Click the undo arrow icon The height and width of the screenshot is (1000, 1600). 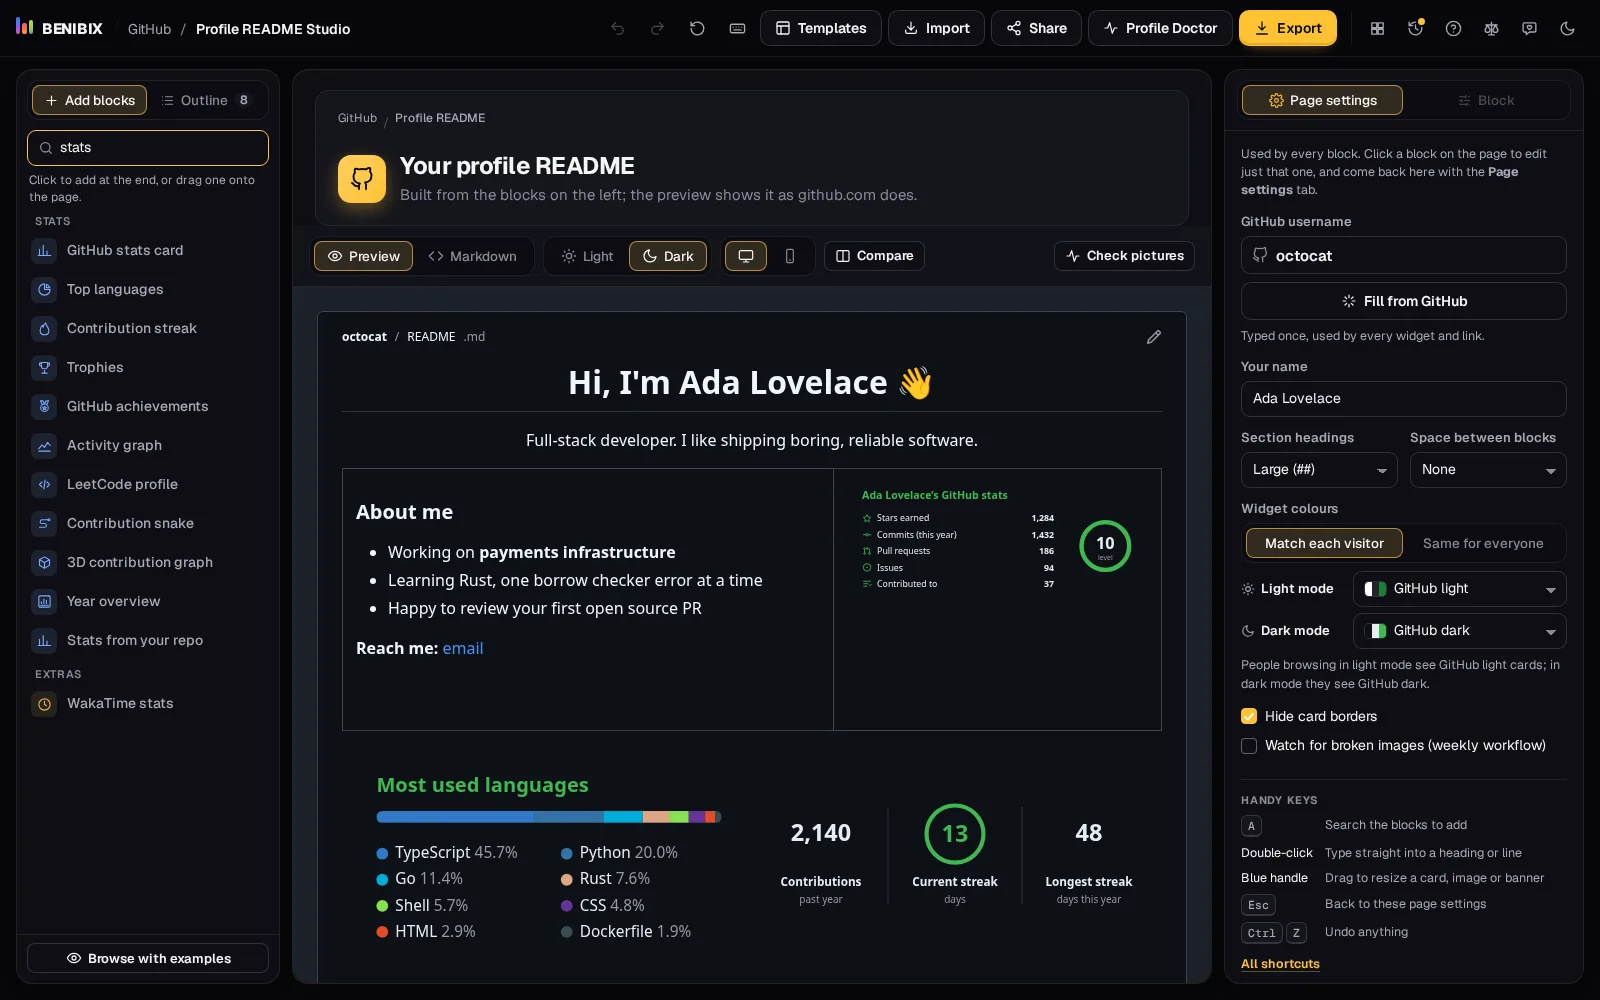click(x=618, y=29)
